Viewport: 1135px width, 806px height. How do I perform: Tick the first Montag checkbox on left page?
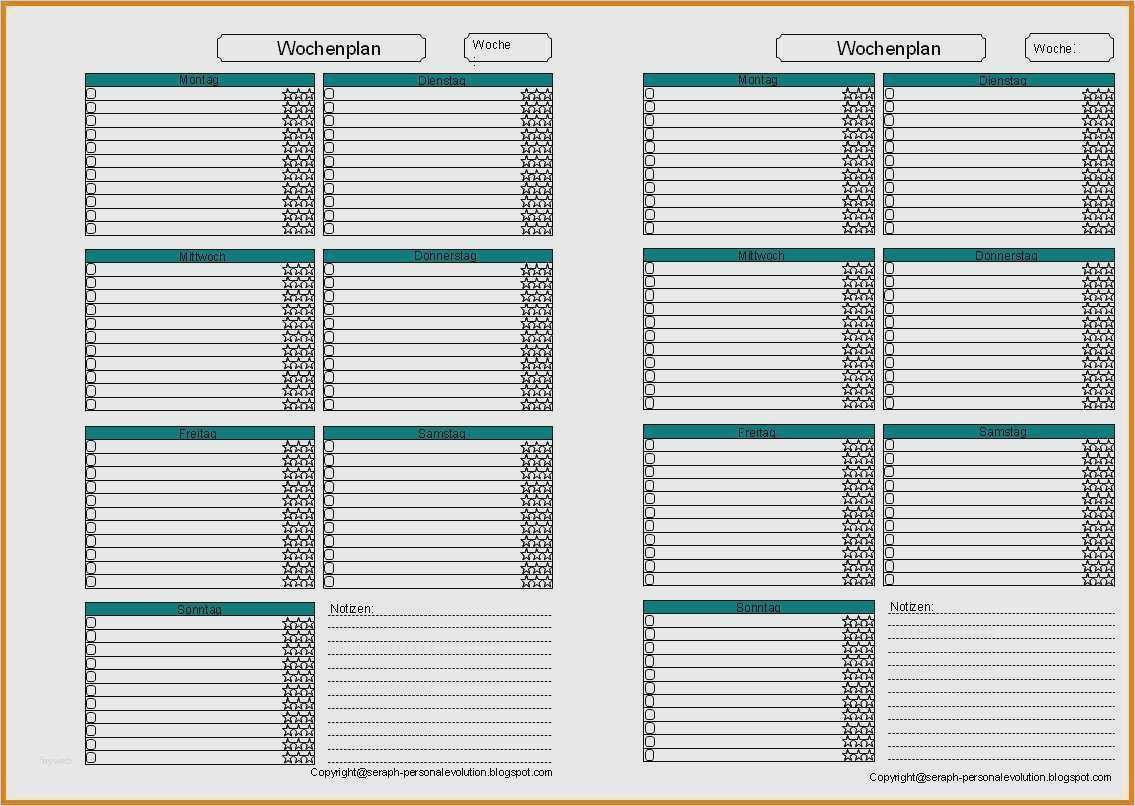[91, 94]
